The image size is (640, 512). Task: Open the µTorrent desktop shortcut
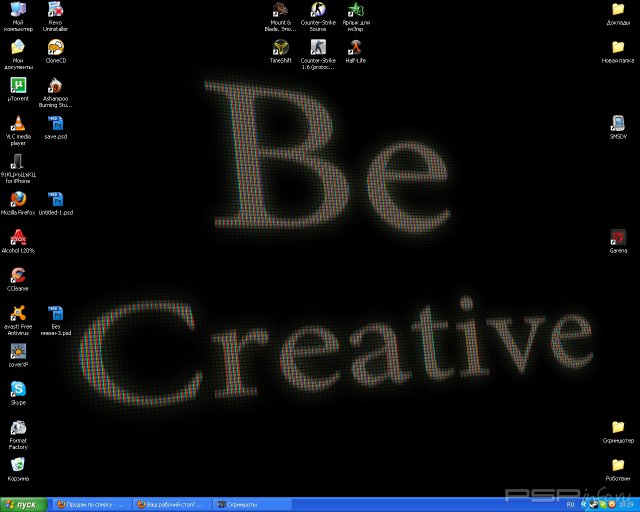pos(18,86)
